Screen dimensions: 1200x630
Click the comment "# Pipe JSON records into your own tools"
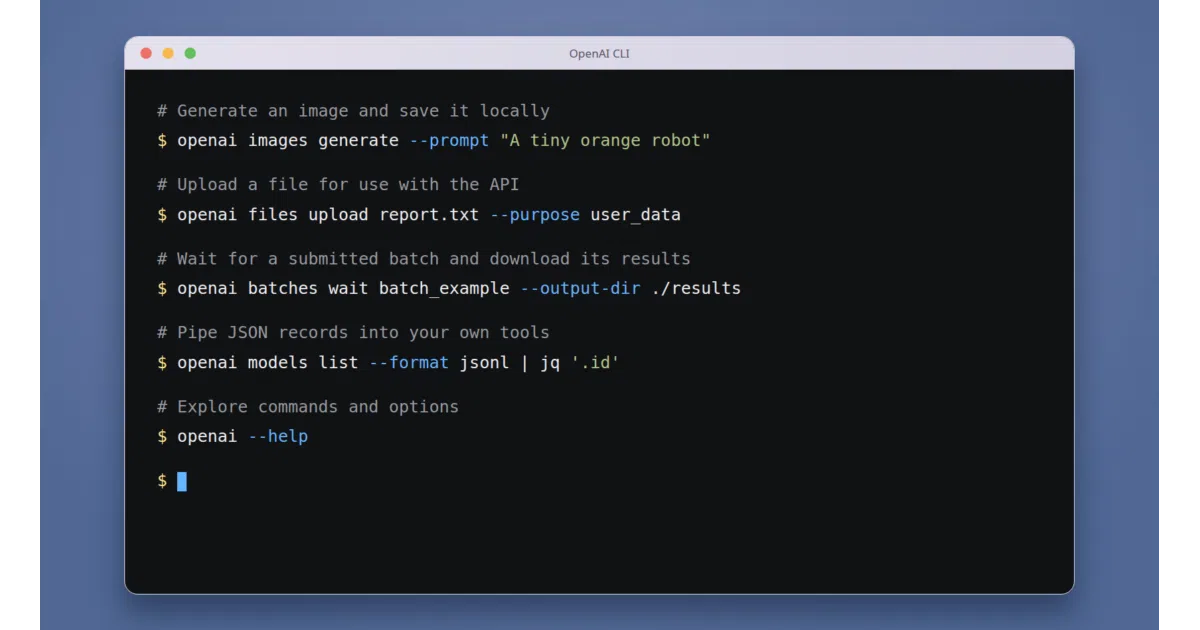[x=353, y=333]
